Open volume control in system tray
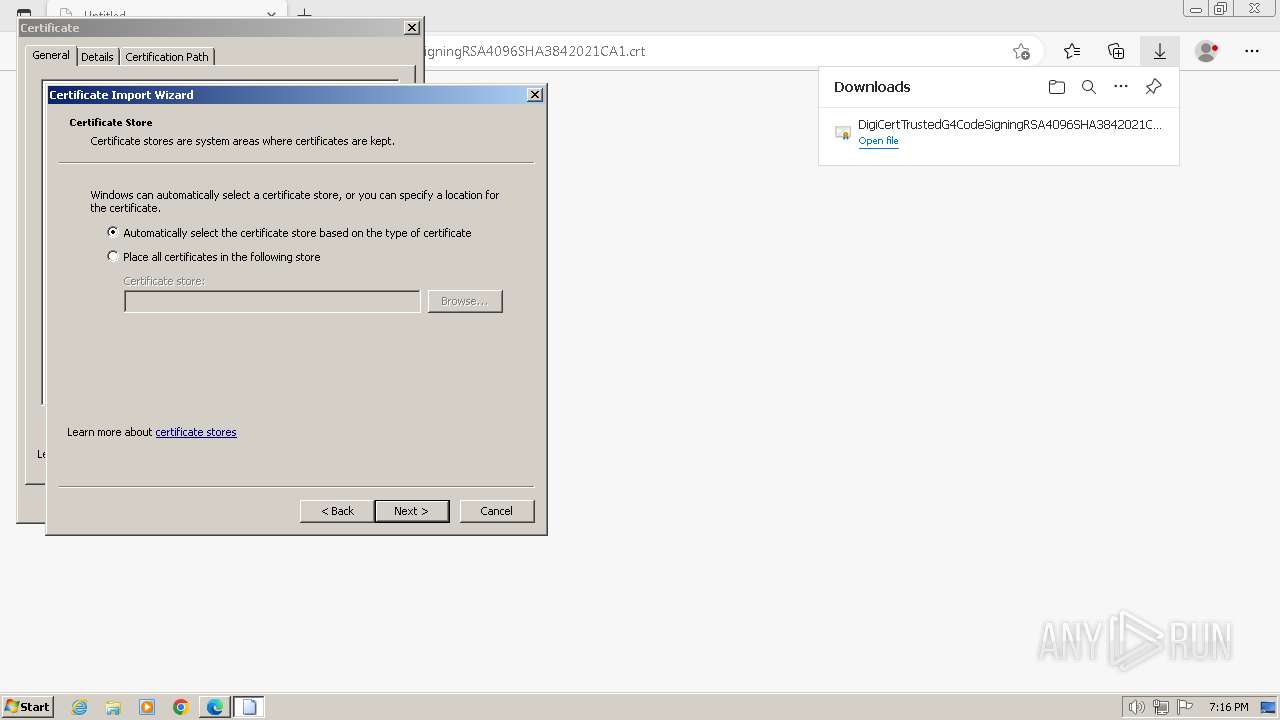Viewport: 1280px width, 720px height. point(1136,707)
